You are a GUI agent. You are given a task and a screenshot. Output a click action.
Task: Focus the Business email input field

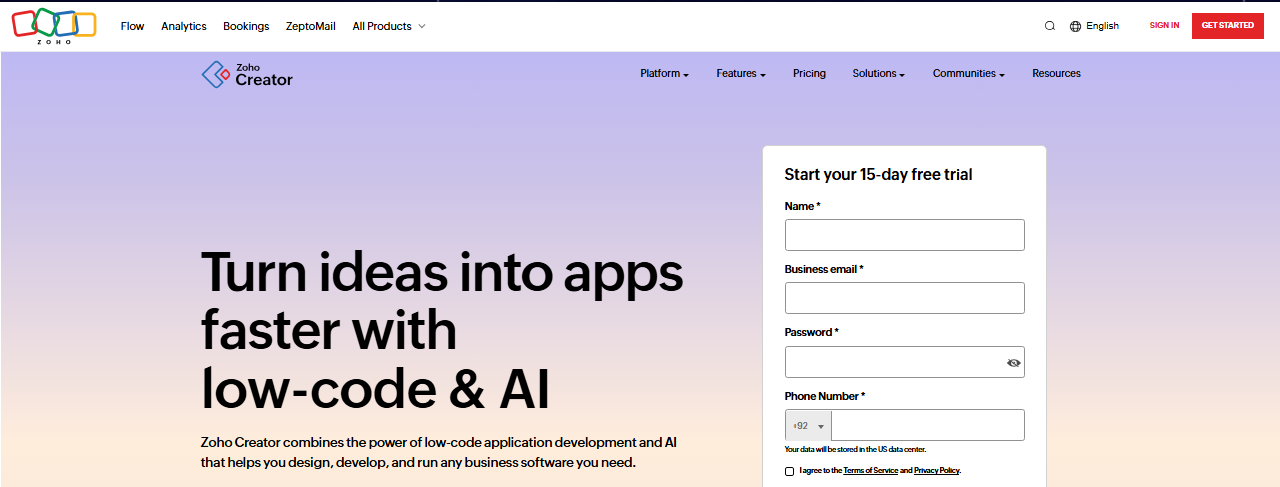tap(905, 298)
